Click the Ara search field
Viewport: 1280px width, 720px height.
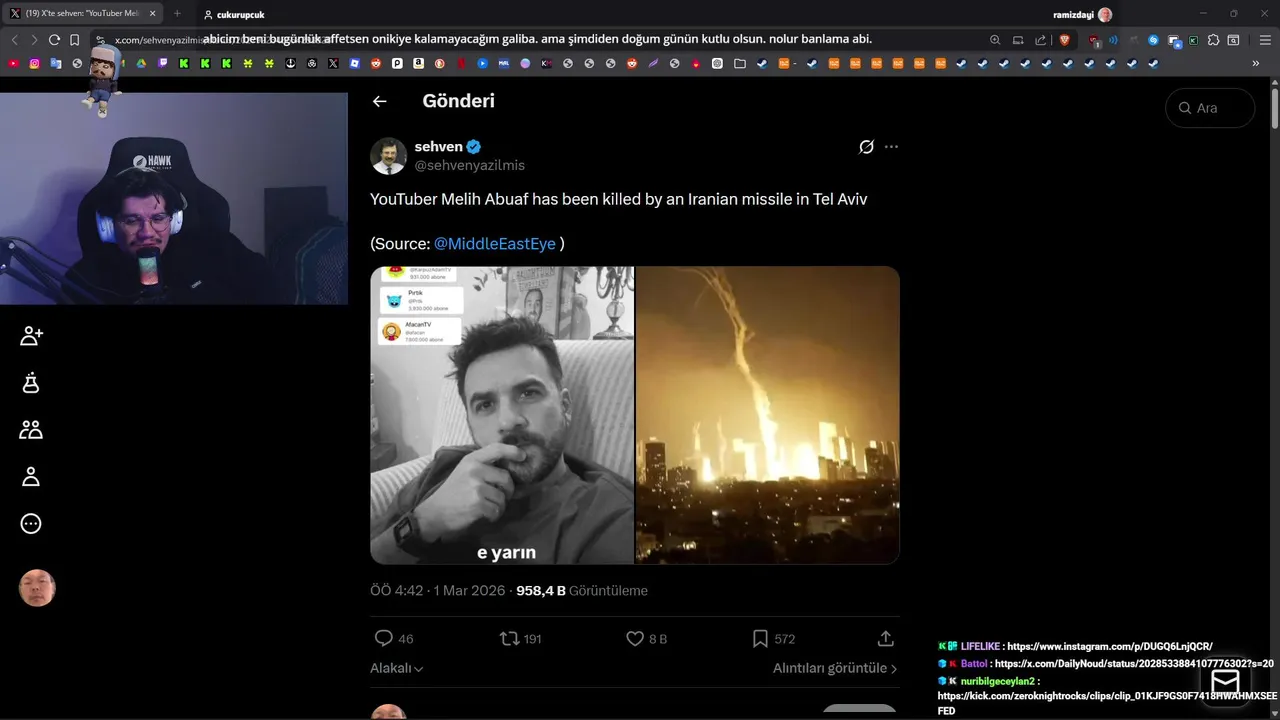coord(1210,108)
